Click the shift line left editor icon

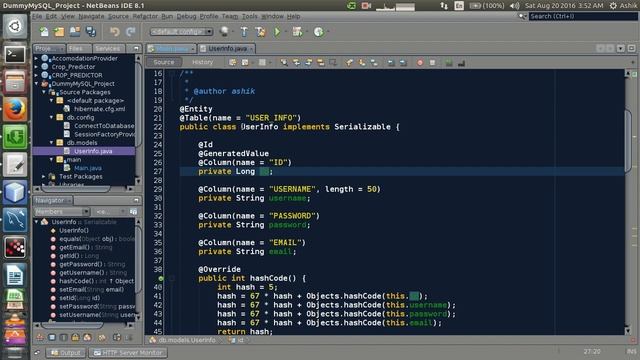click(x=391, y=62)
